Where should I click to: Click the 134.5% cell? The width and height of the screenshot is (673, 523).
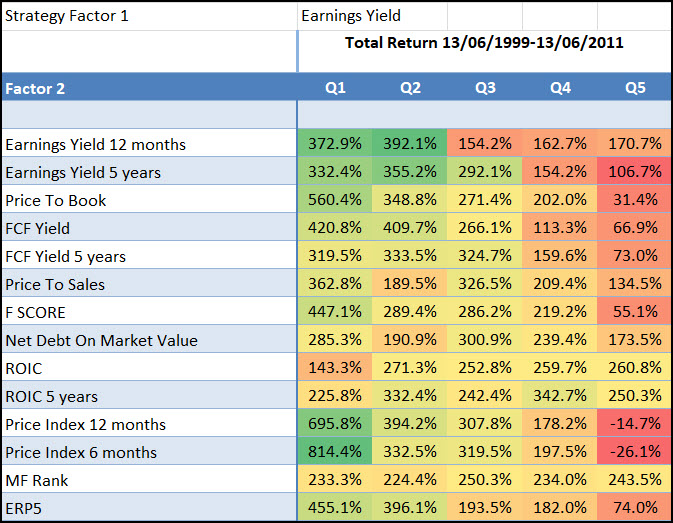click(x=635, y=283)
